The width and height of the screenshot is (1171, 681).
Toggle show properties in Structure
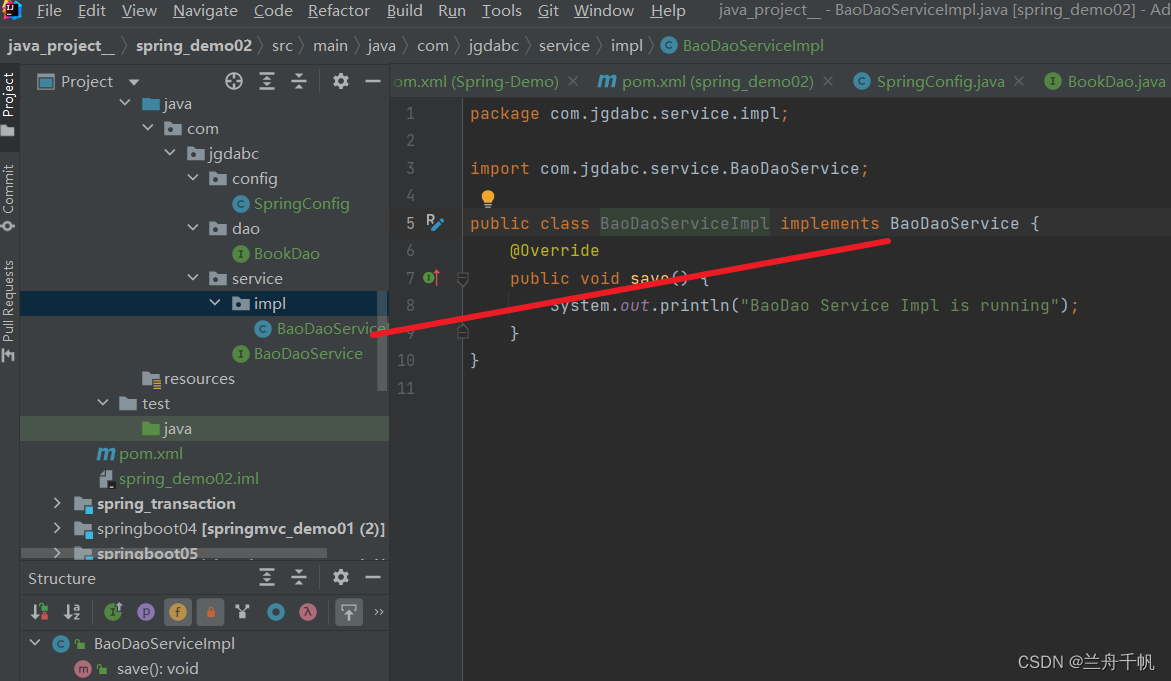(146, 612)
